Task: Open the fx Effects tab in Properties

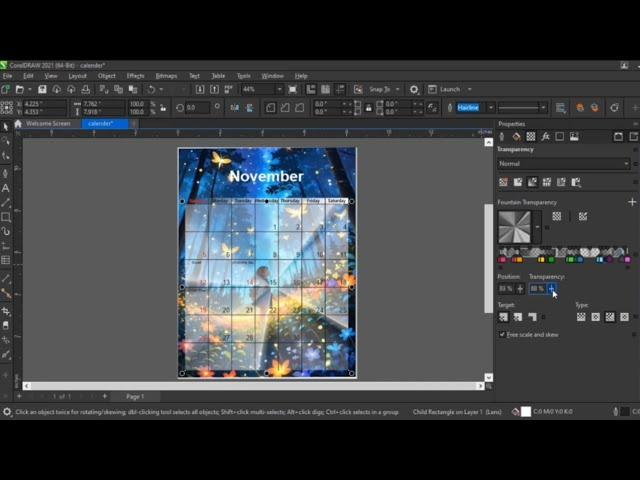Action: click(545, 137)
